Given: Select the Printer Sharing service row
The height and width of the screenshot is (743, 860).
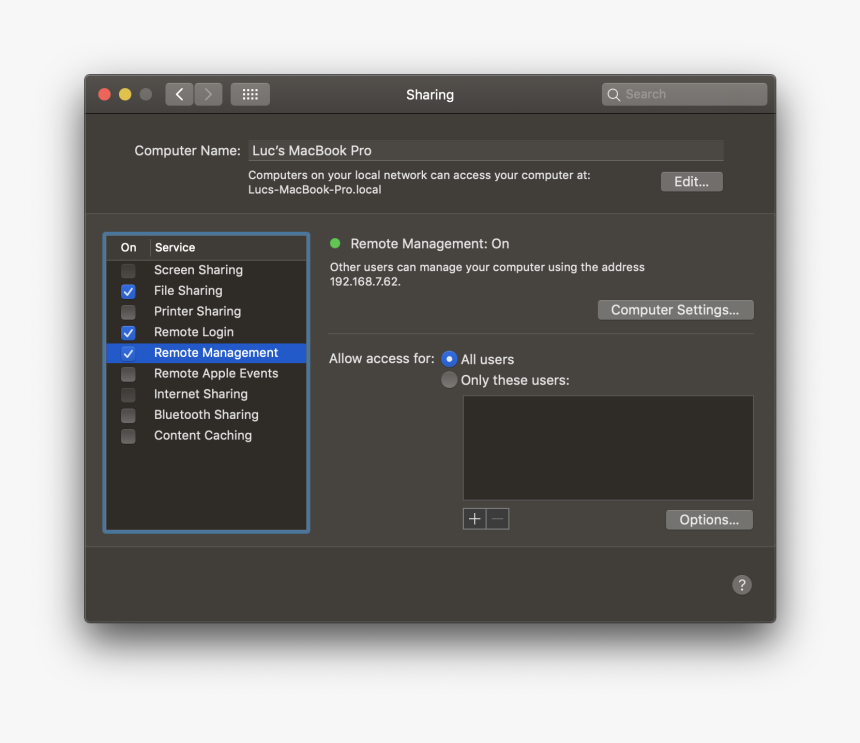Looking at the screenshot, I should [206, 311].
